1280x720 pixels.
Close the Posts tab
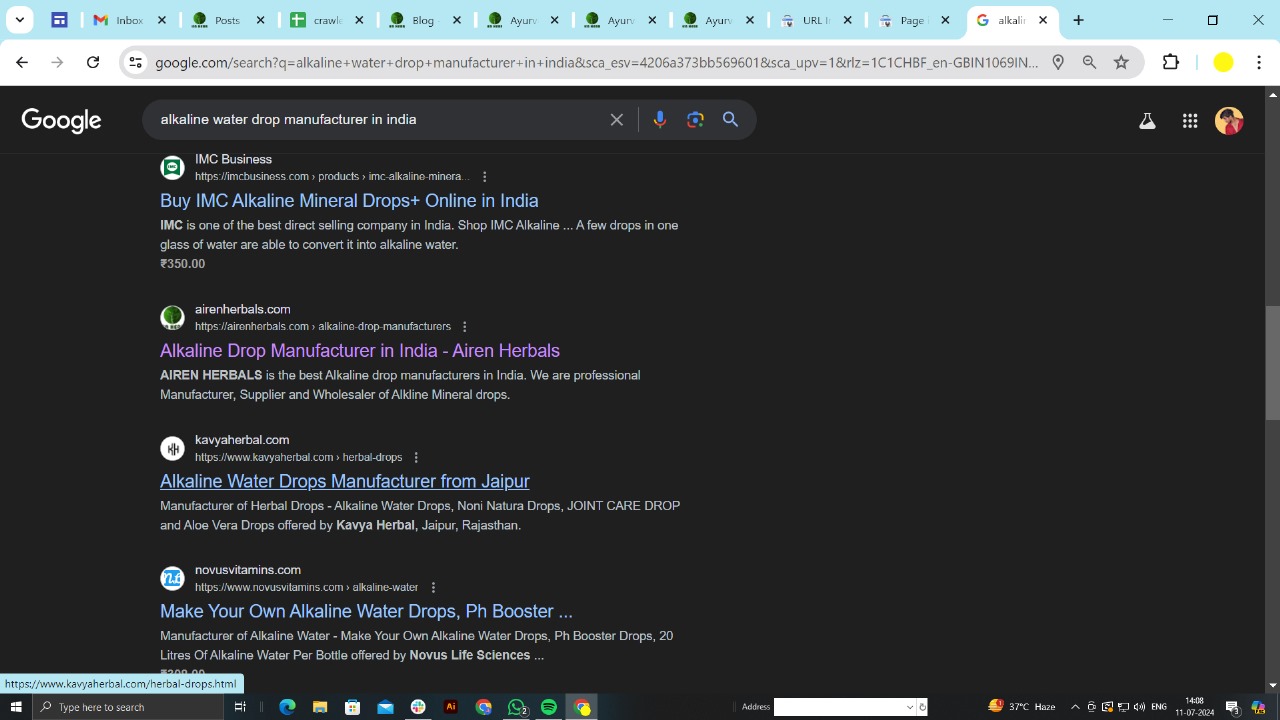(261, 20)
